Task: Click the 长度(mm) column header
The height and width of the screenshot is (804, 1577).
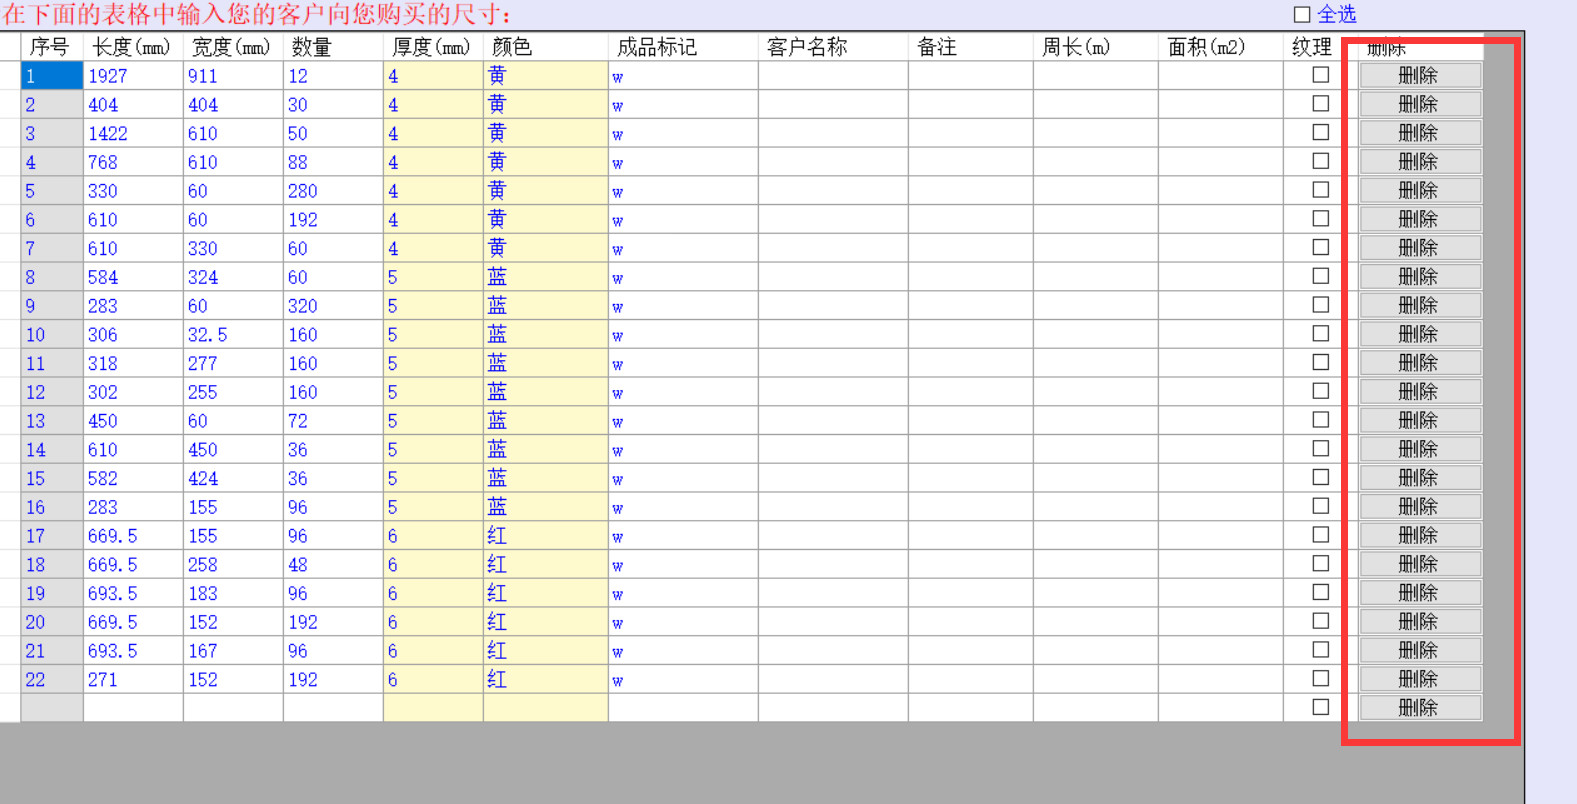Action: 133,47
